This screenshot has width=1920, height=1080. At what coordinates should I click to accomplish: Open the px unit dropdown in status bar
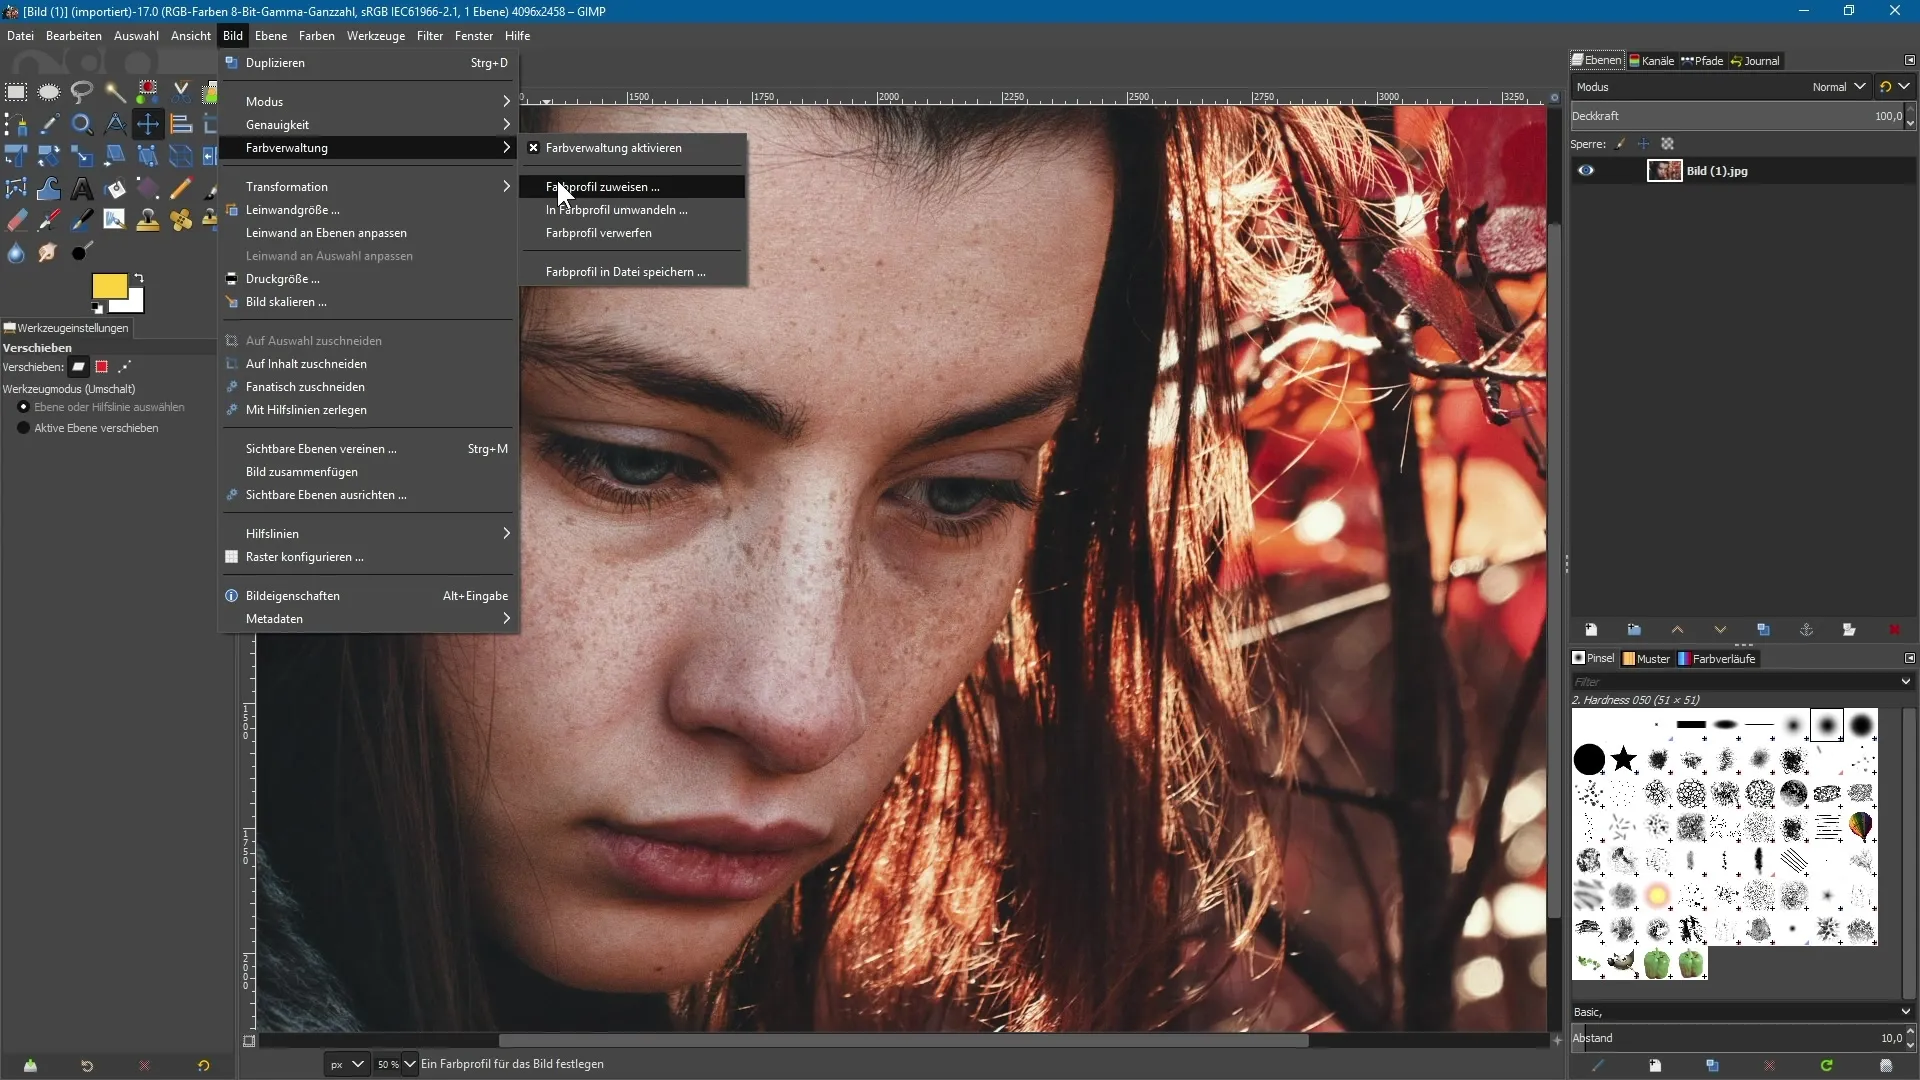(x=347, y=1064)
